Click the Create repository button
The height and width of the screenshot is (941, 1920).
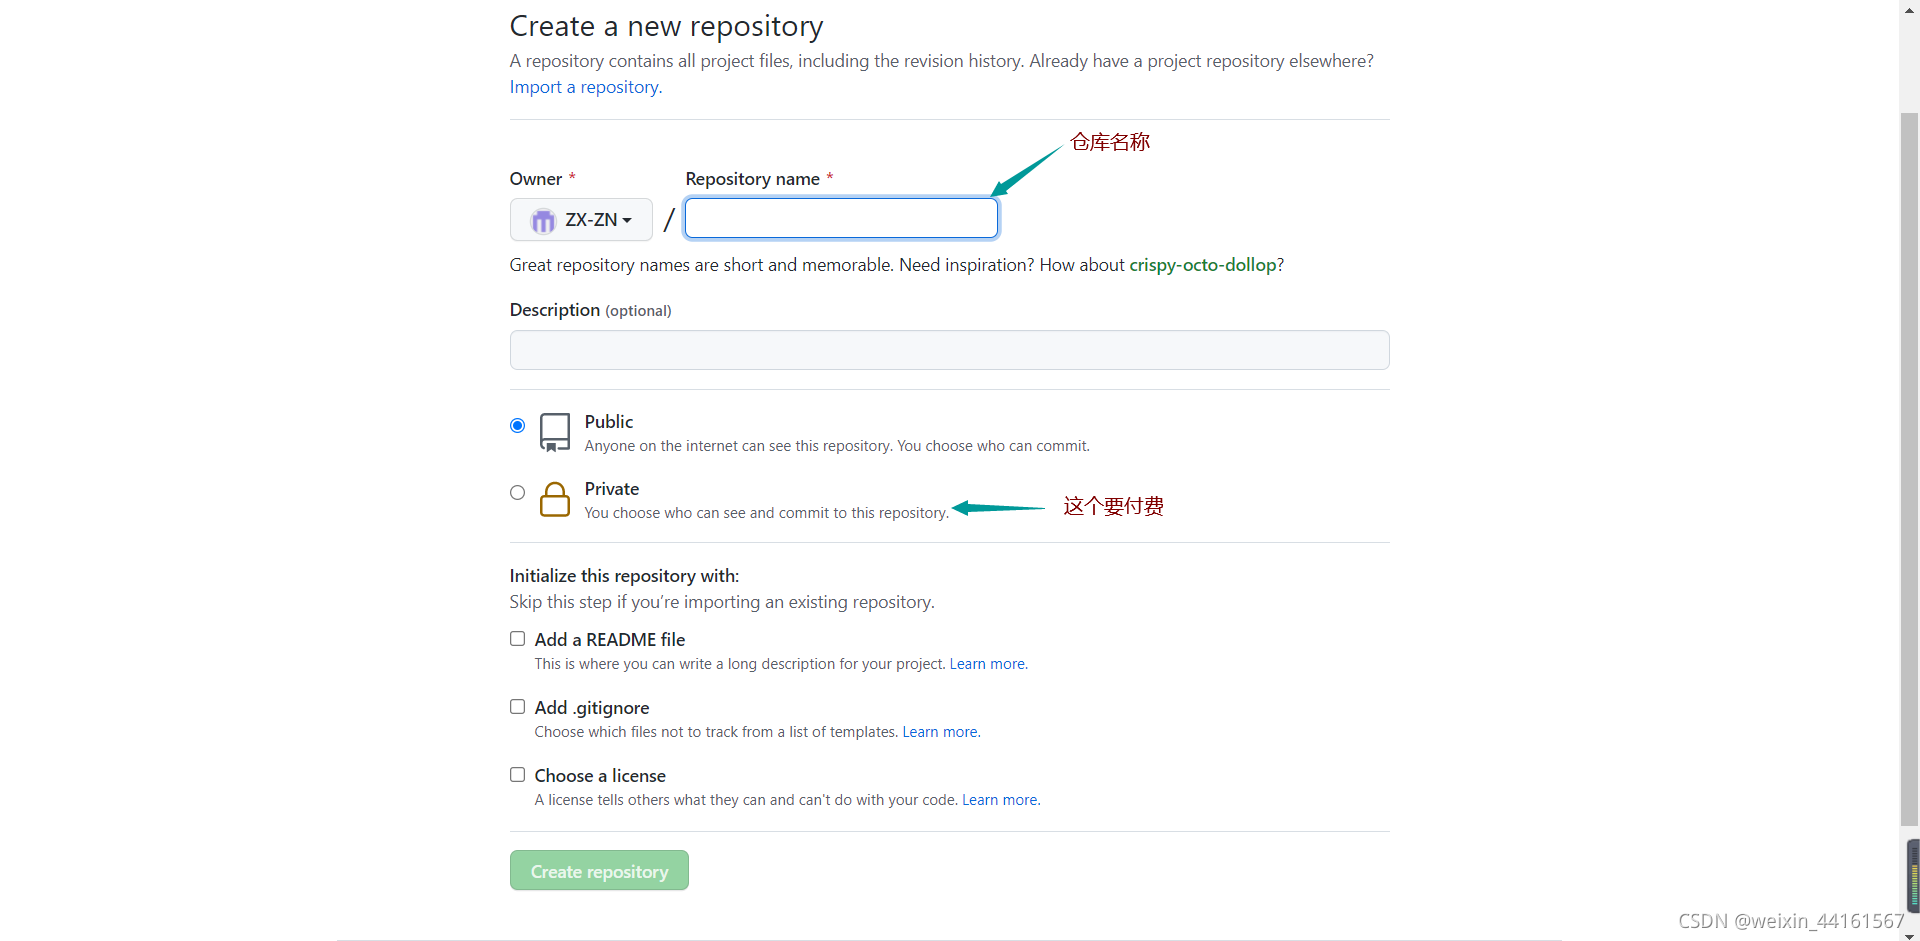point(599,870)
